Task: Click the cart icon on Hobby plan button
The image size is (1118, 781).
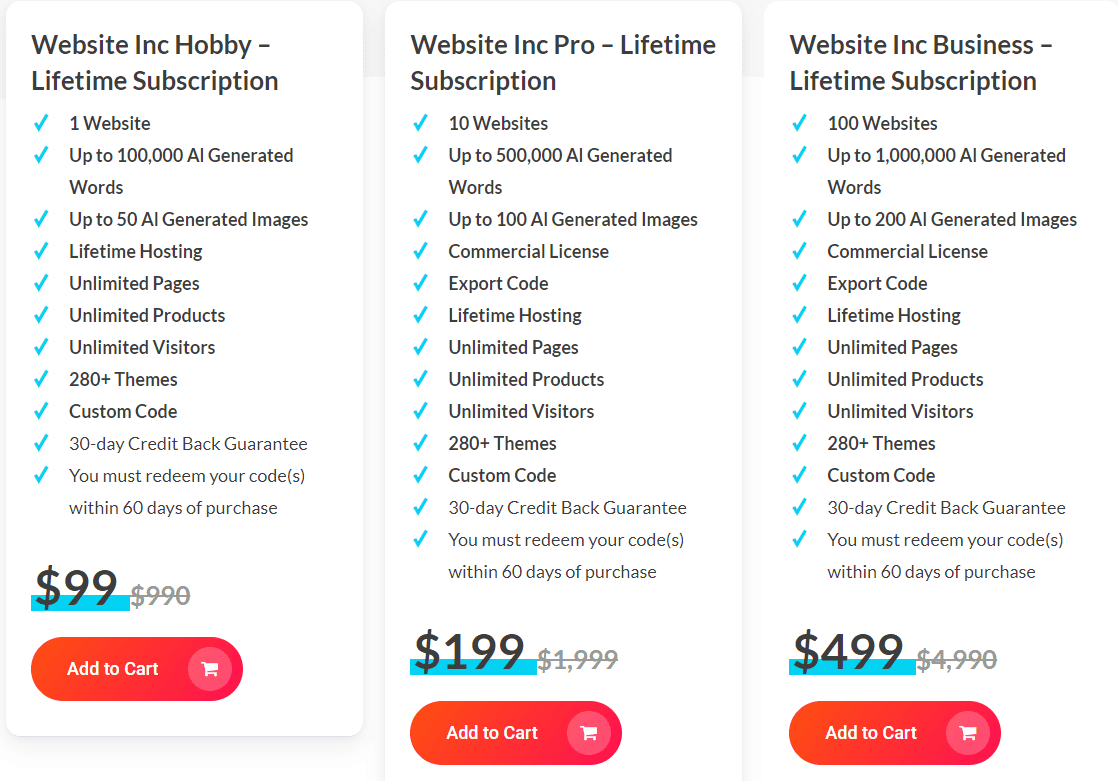Action: click(x=210, y=669)
